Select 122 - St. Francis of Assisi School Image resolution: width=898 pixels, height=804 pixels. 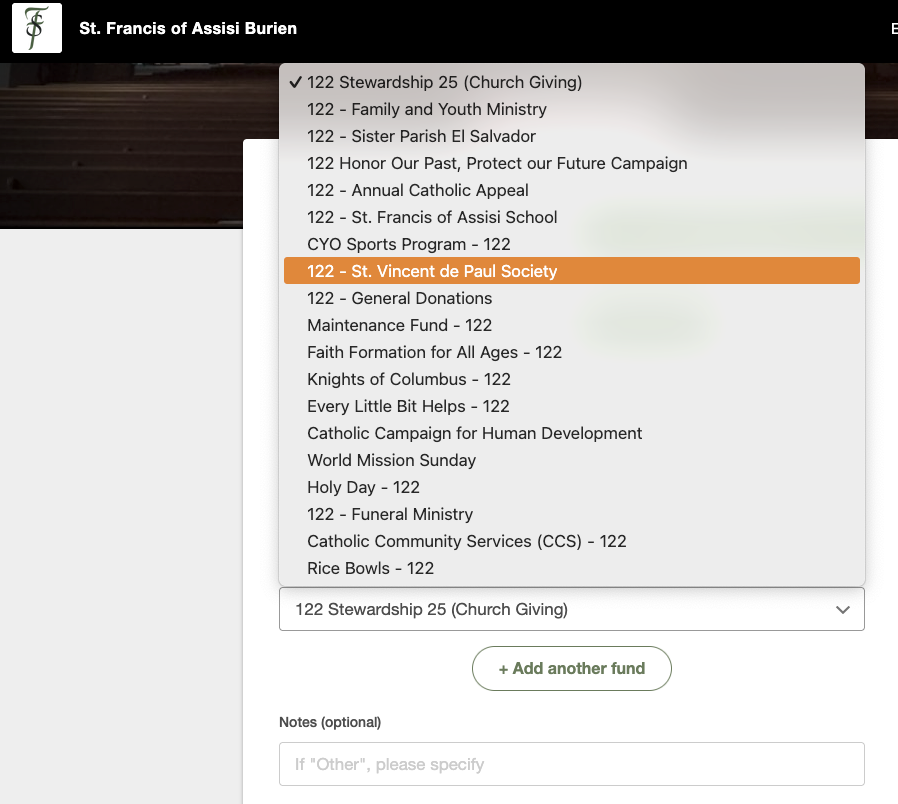[572, 217]
